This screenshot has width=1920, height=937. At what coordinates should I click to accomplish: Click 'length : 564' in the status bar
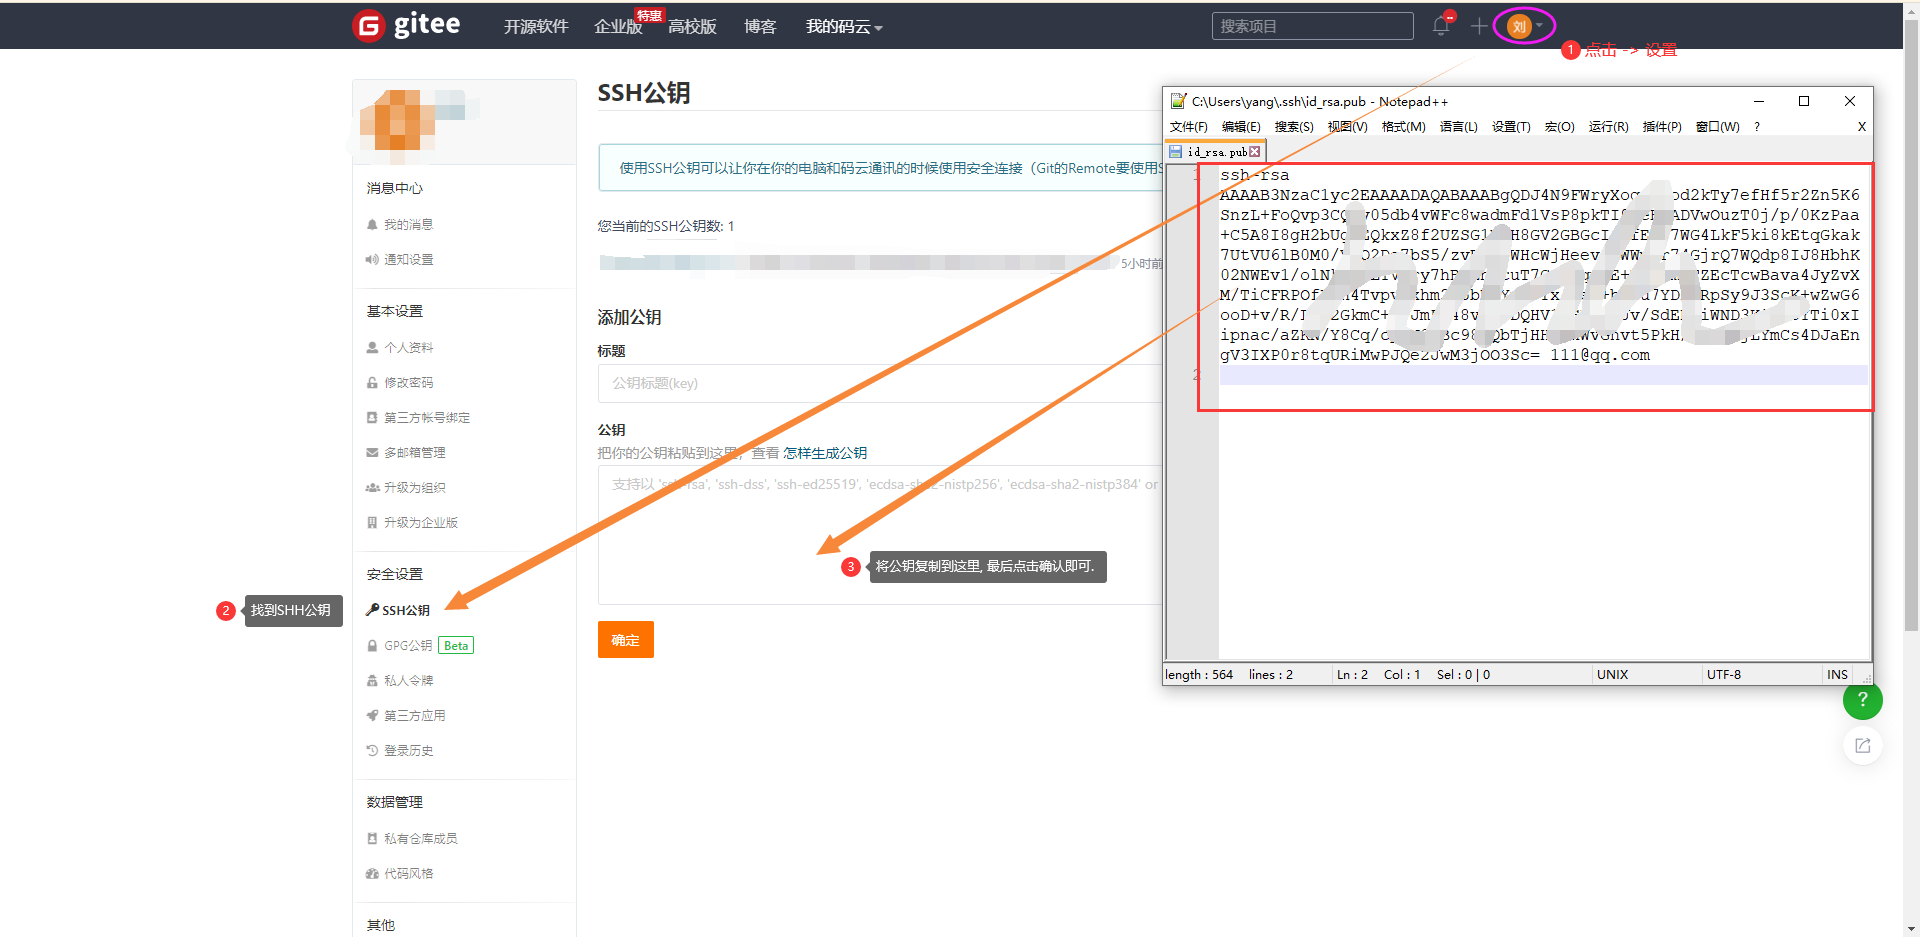[x=1198, y=675]
